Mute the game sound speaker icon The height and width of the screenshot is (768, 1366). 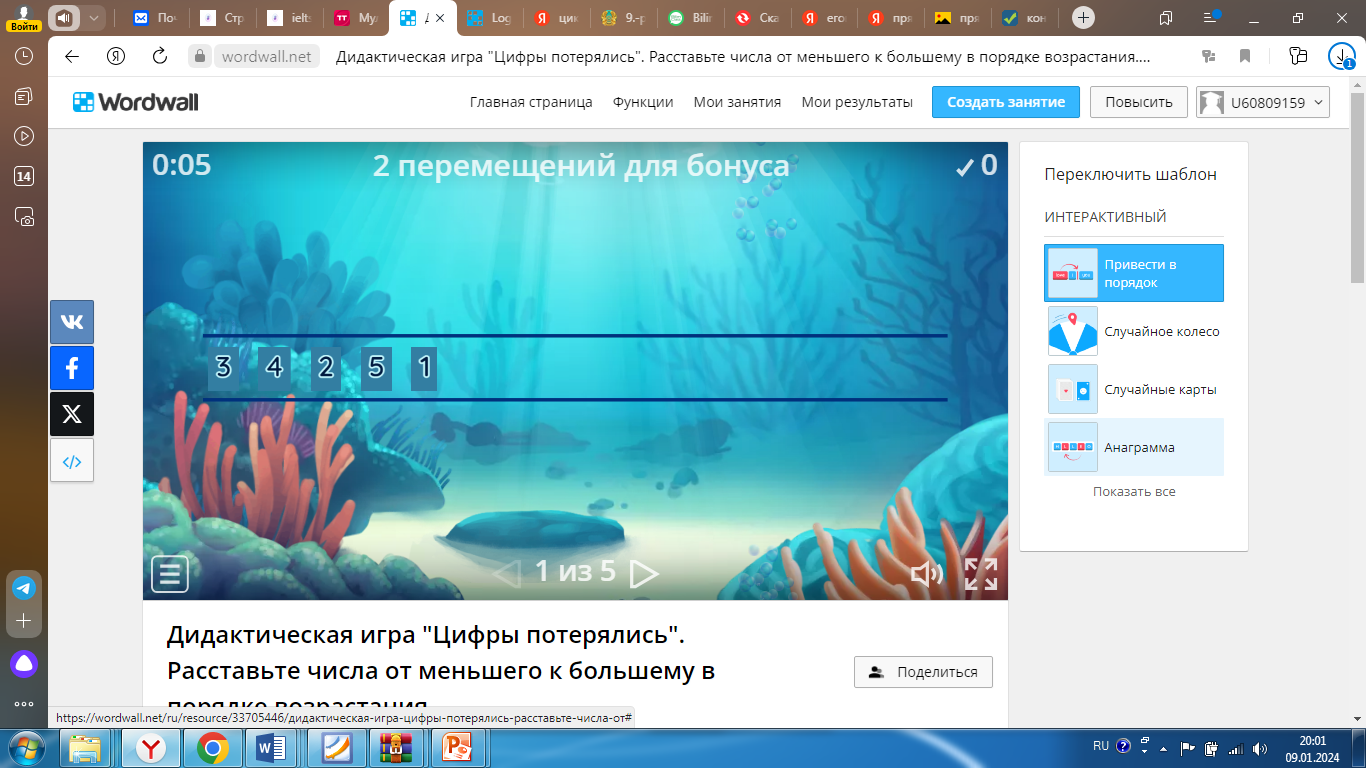(927, 574)
